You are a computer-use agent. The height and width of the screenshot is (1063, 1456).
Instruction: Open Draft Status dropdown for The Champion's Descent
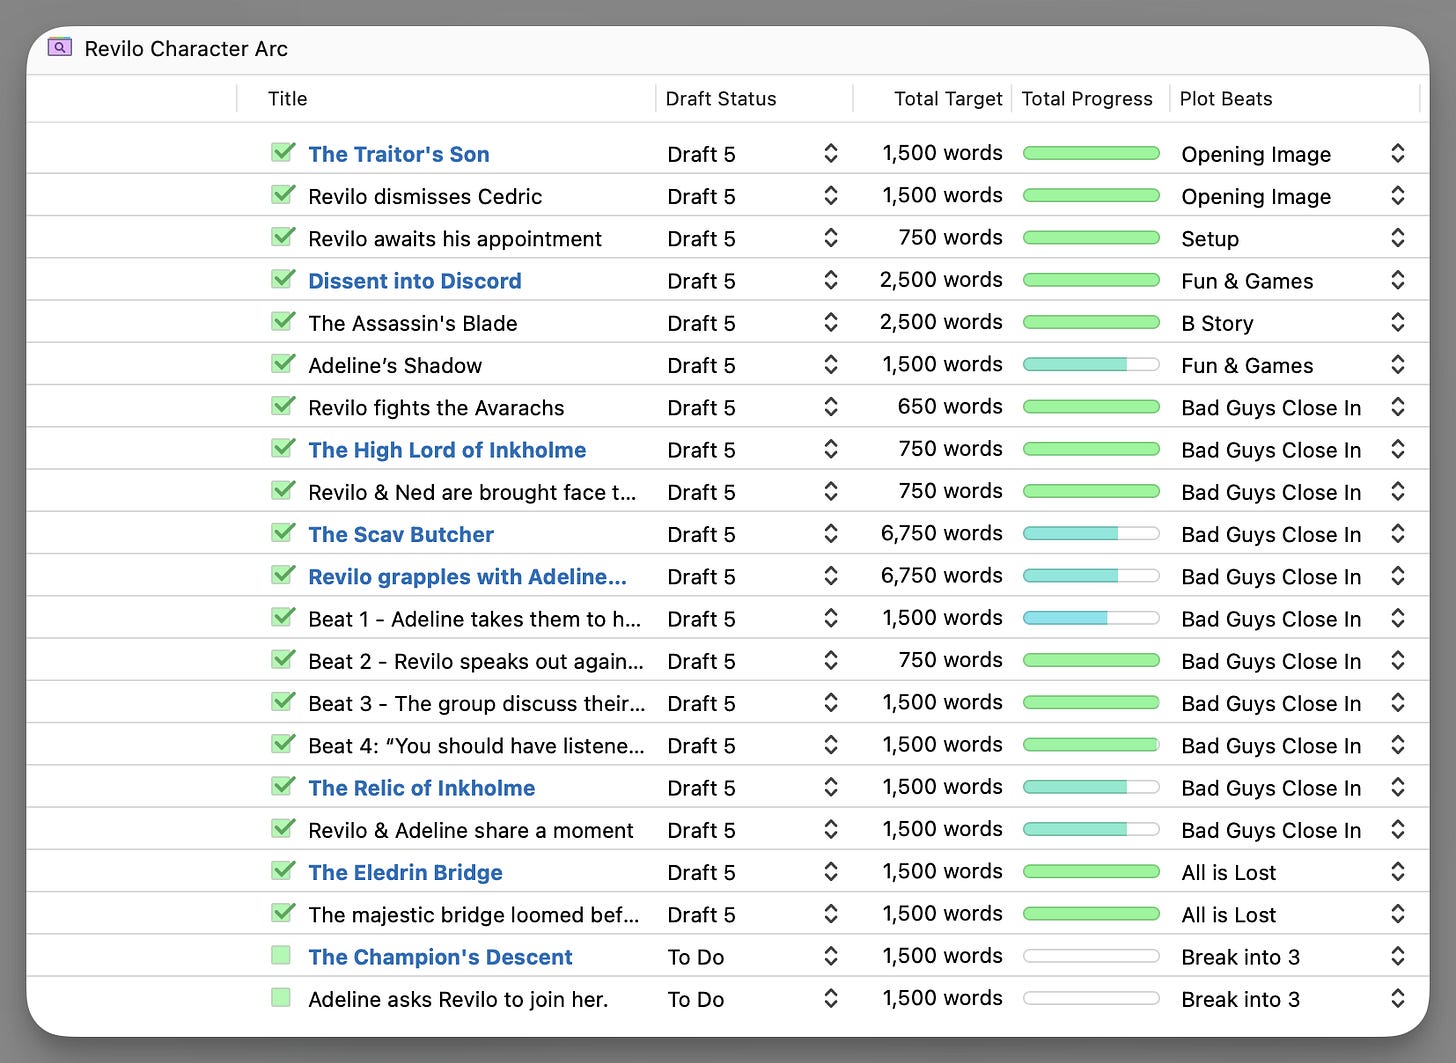click(x=830, y=957)
